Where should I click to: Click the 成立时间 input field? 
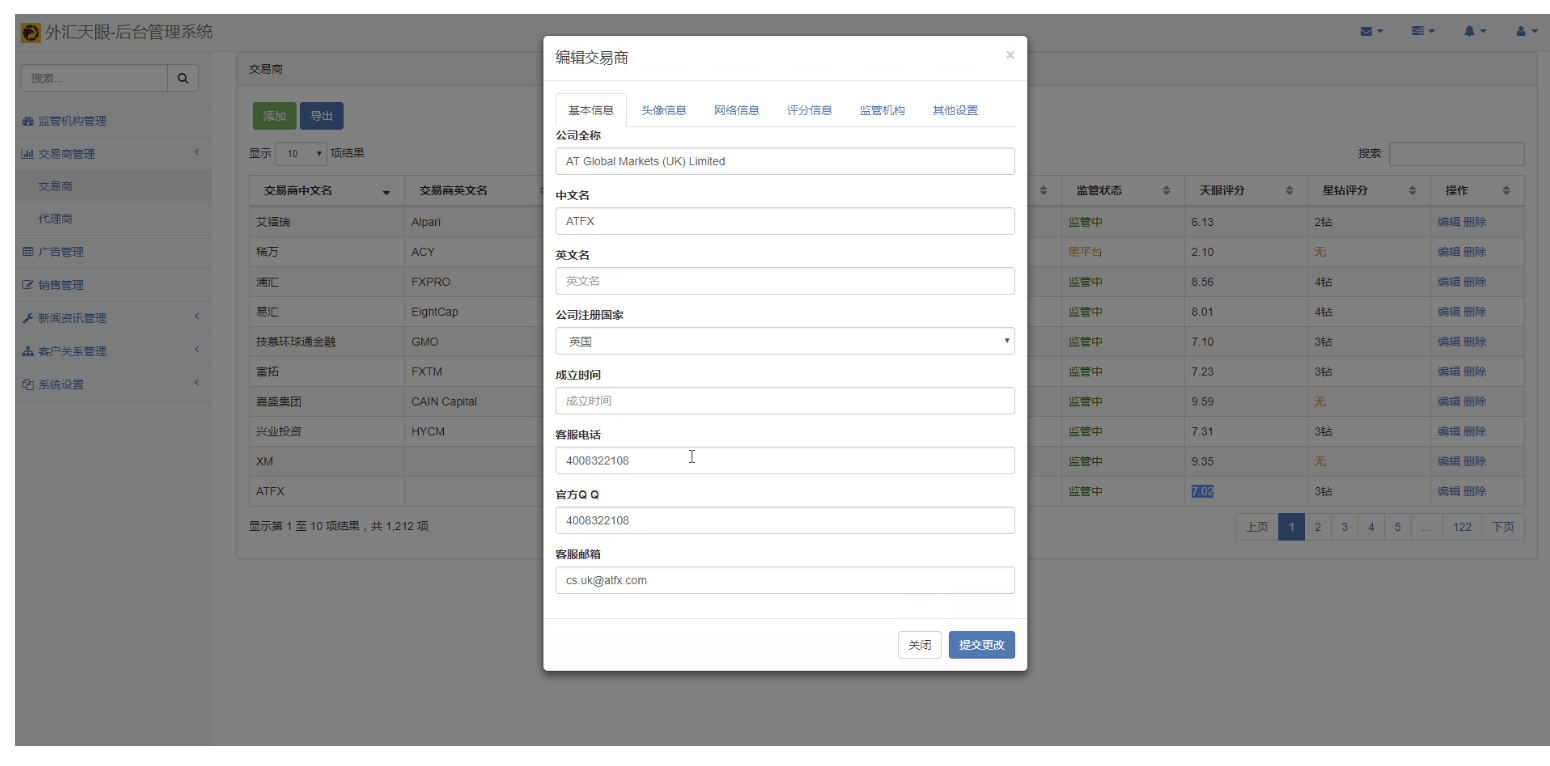click(x=784, y=401)
